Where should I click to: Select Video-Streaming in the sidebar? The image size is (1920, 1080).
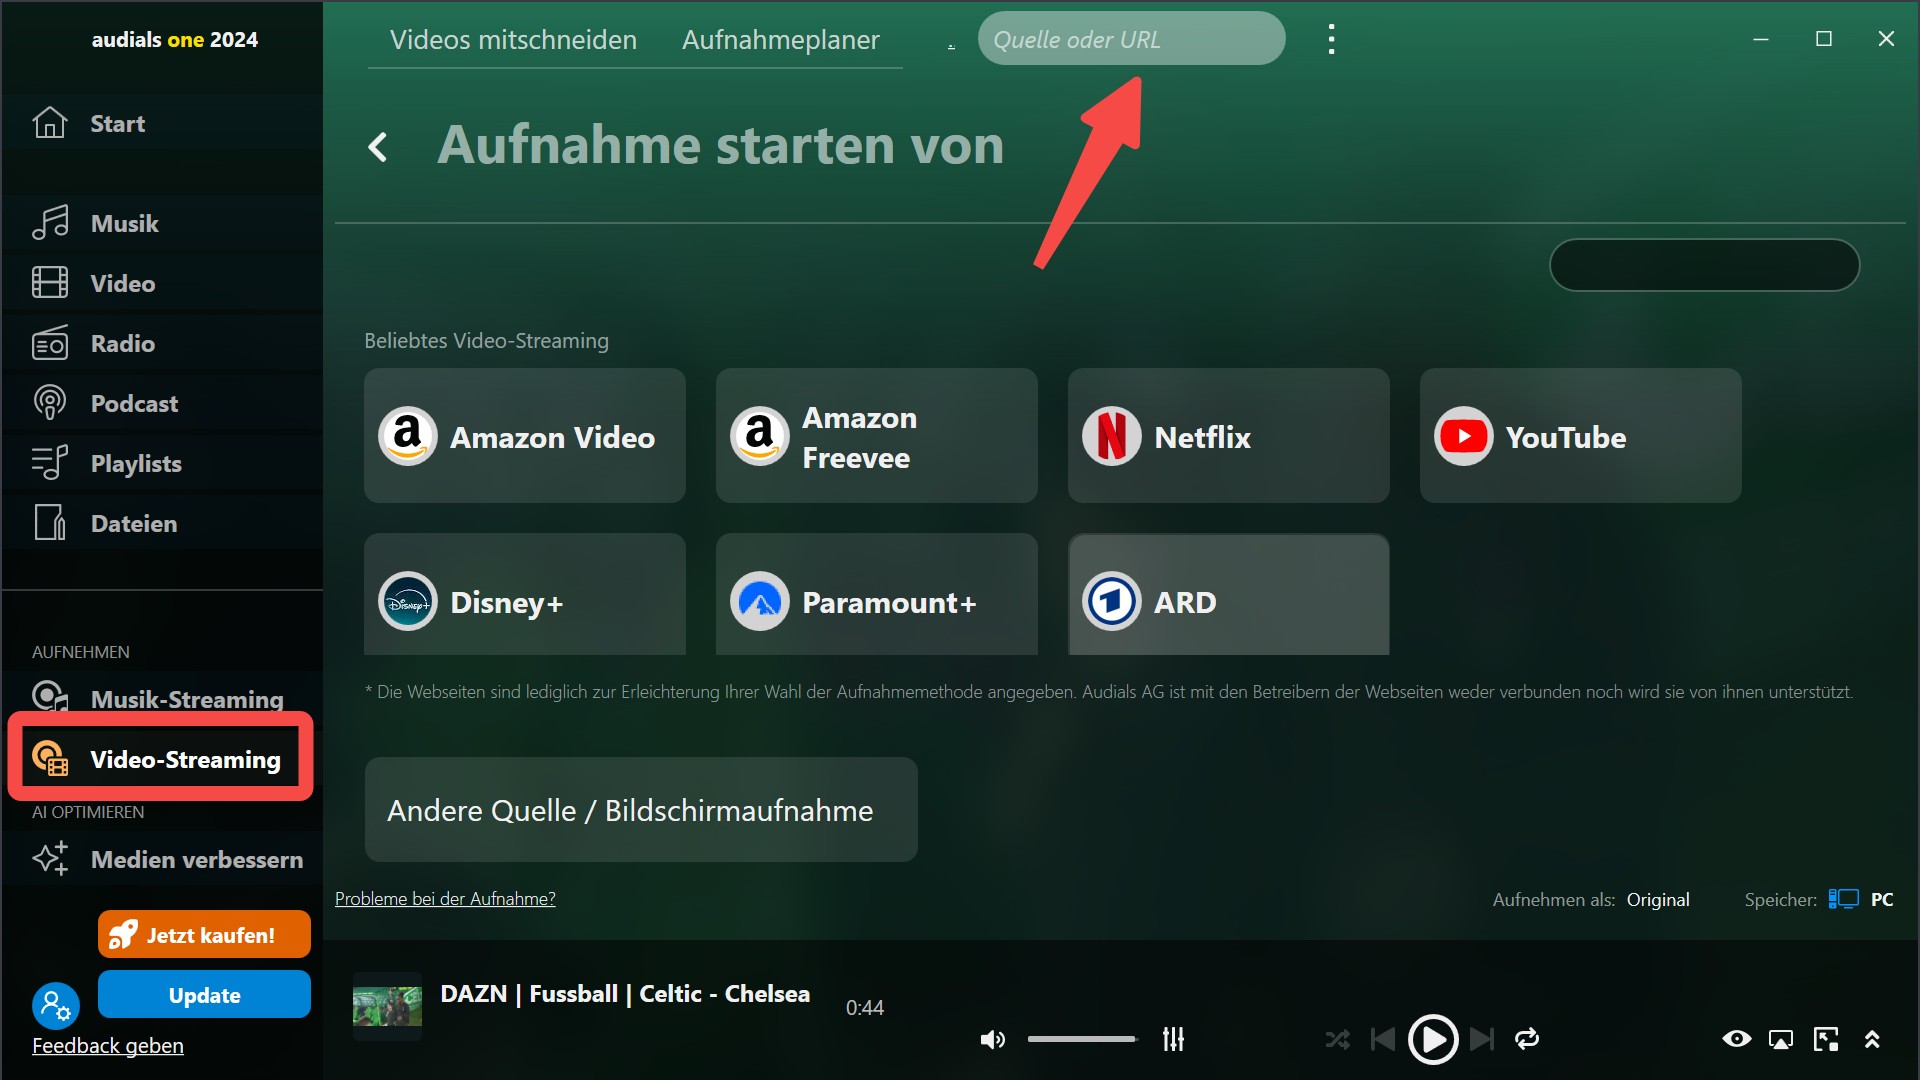[x=160, y=759]
